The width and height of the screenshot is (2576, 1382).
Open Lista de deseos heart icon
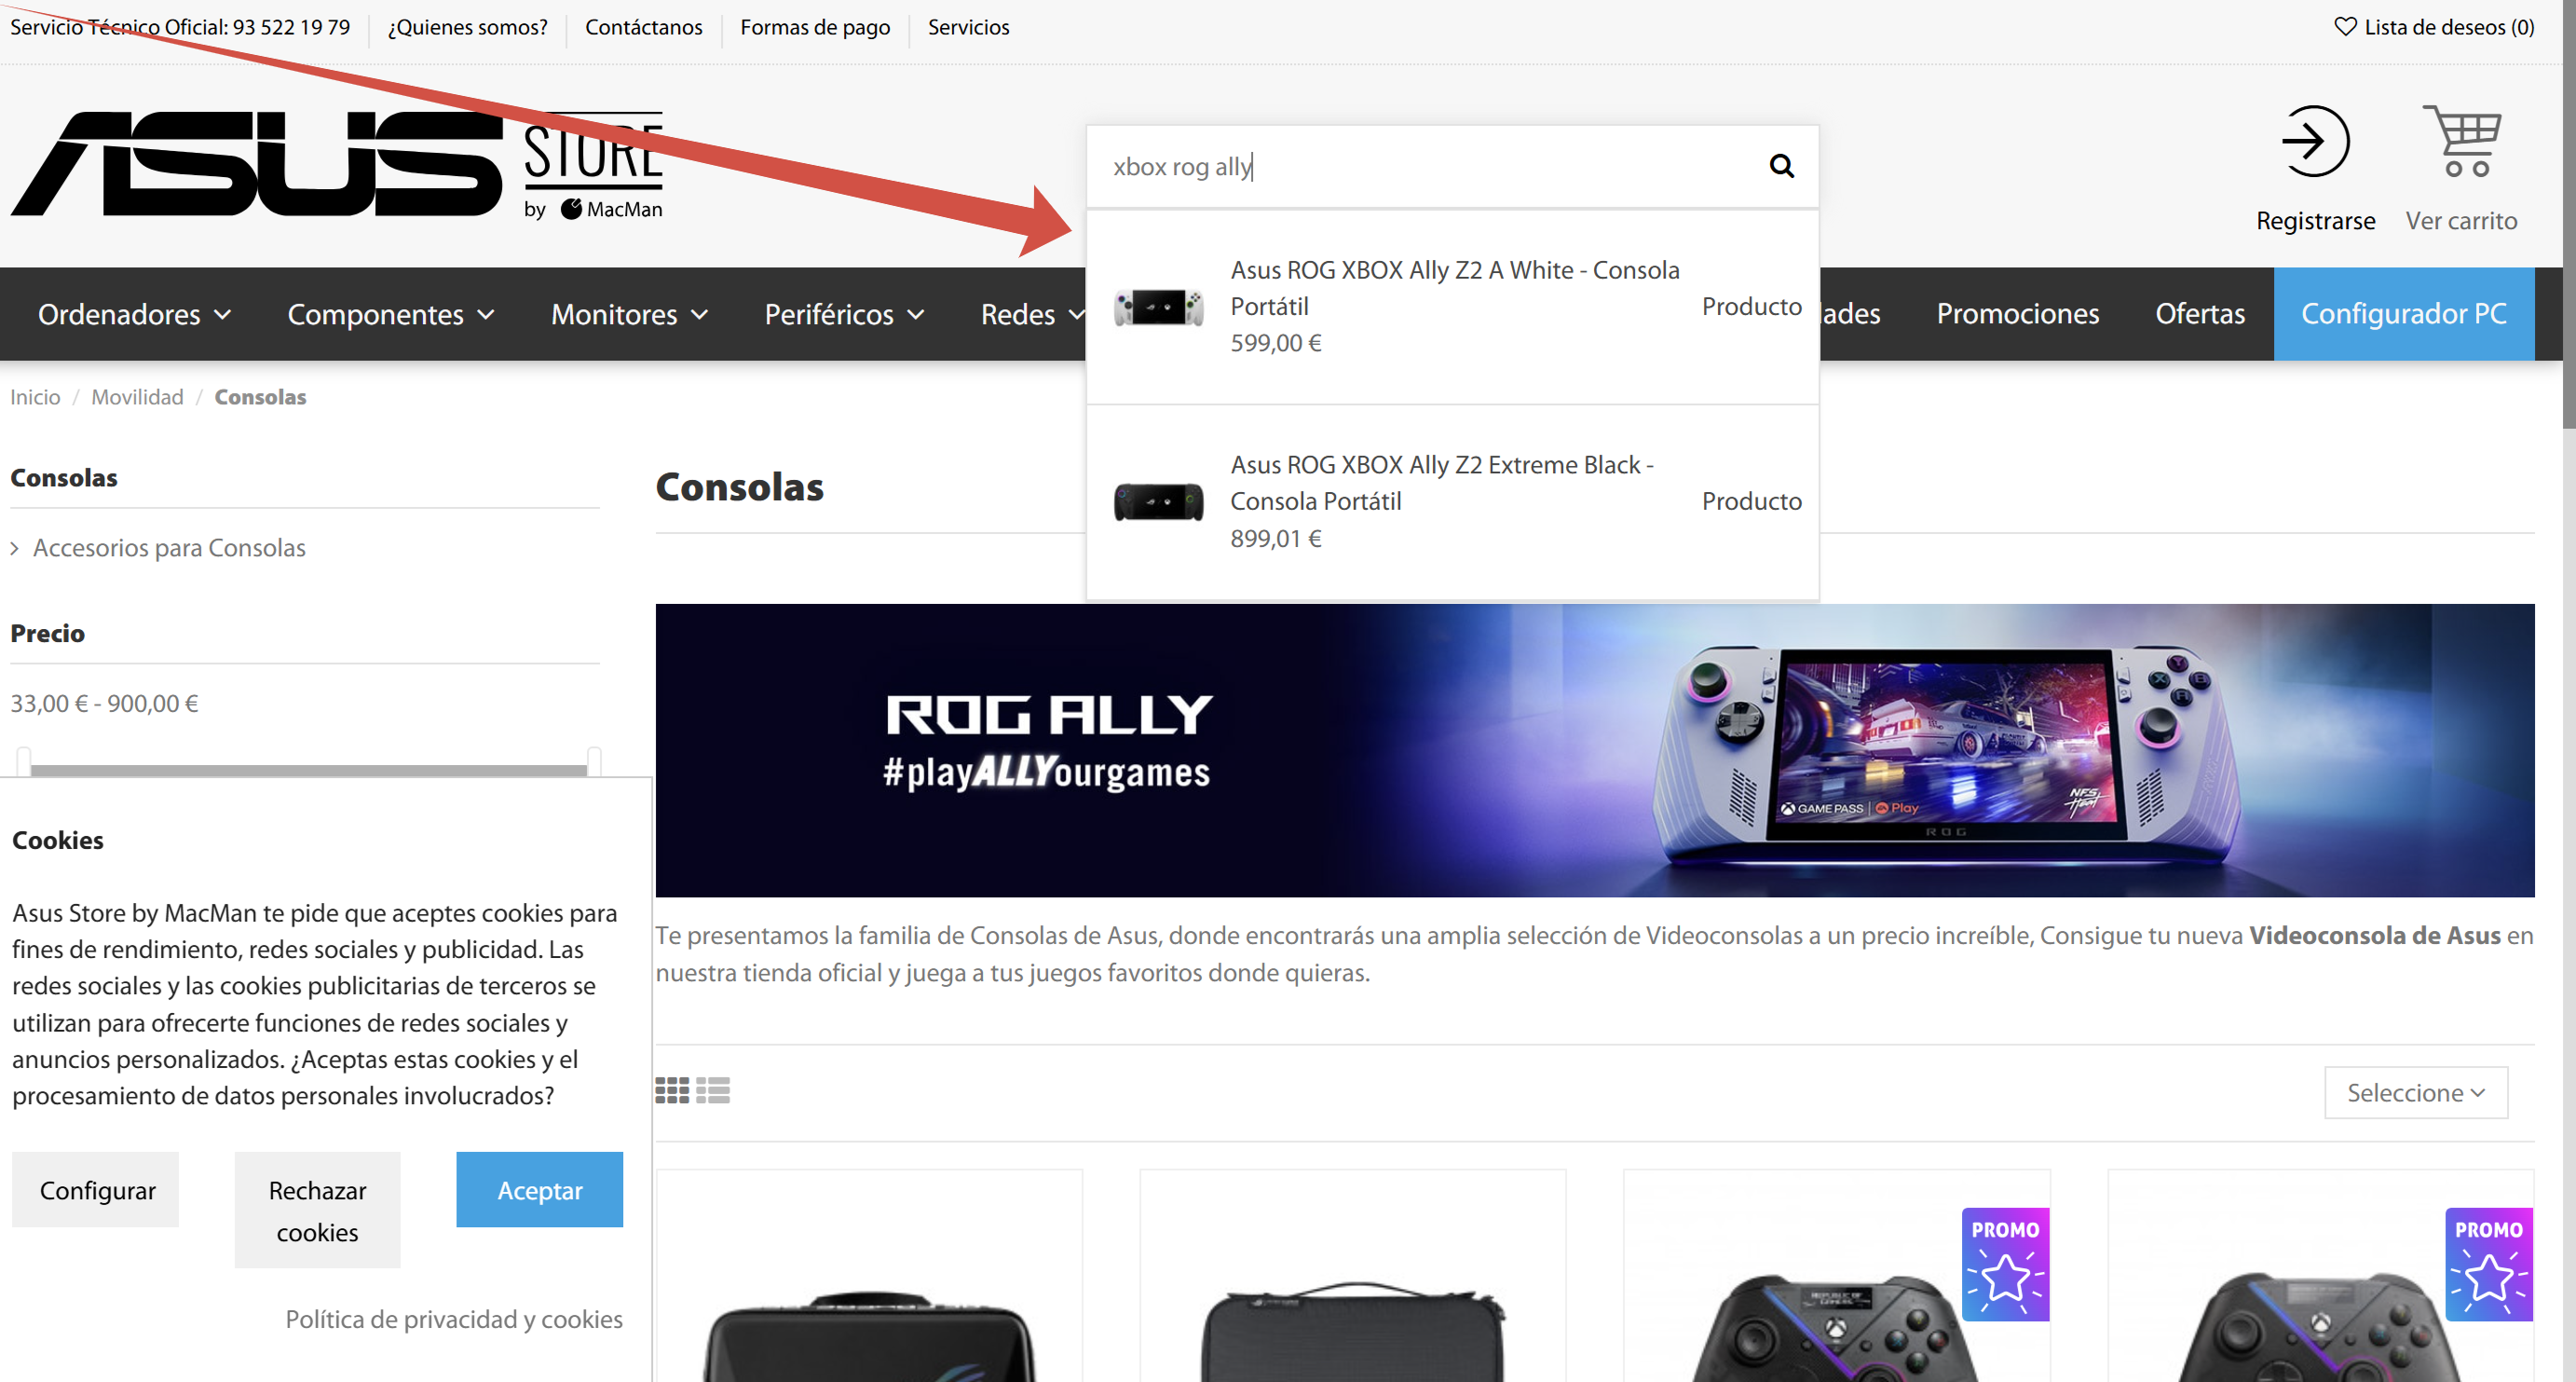click(x=2344, y=27)
